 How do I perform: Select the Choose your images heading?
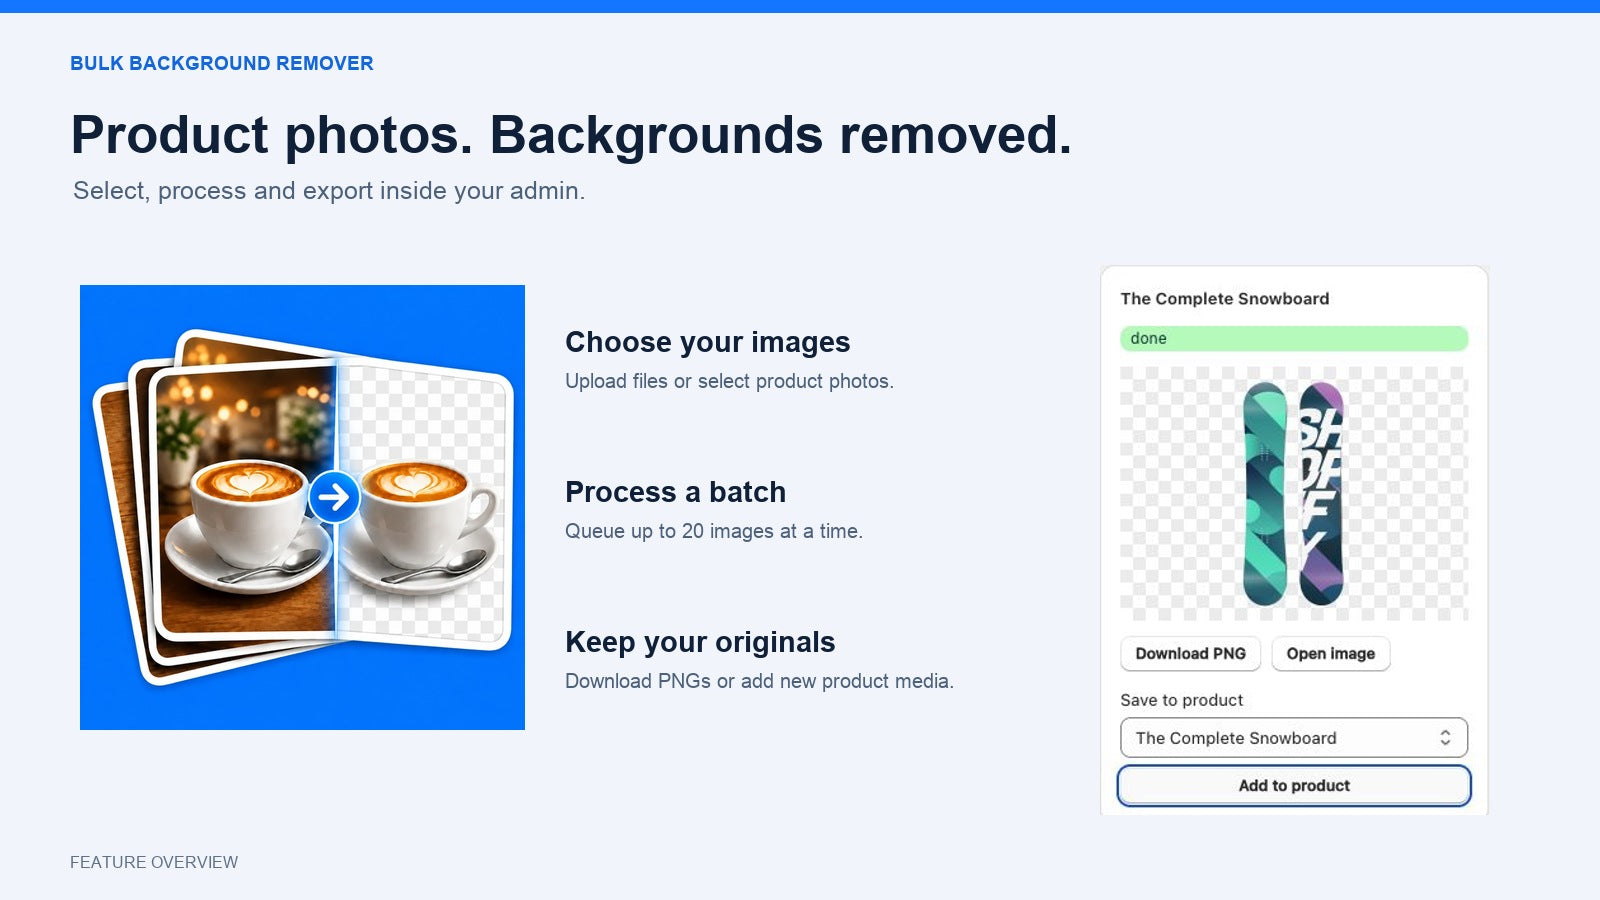point(707,342)
